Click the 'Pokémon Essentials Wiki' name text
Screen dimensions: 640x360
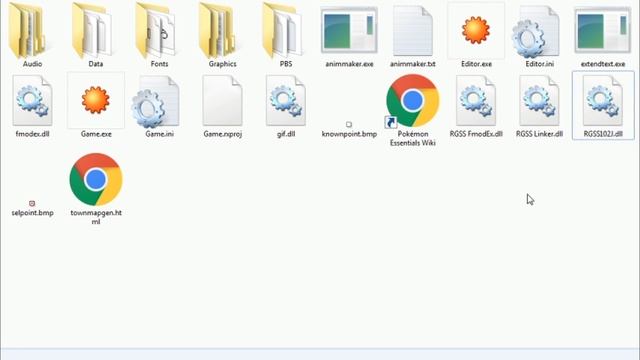(413, 138)
